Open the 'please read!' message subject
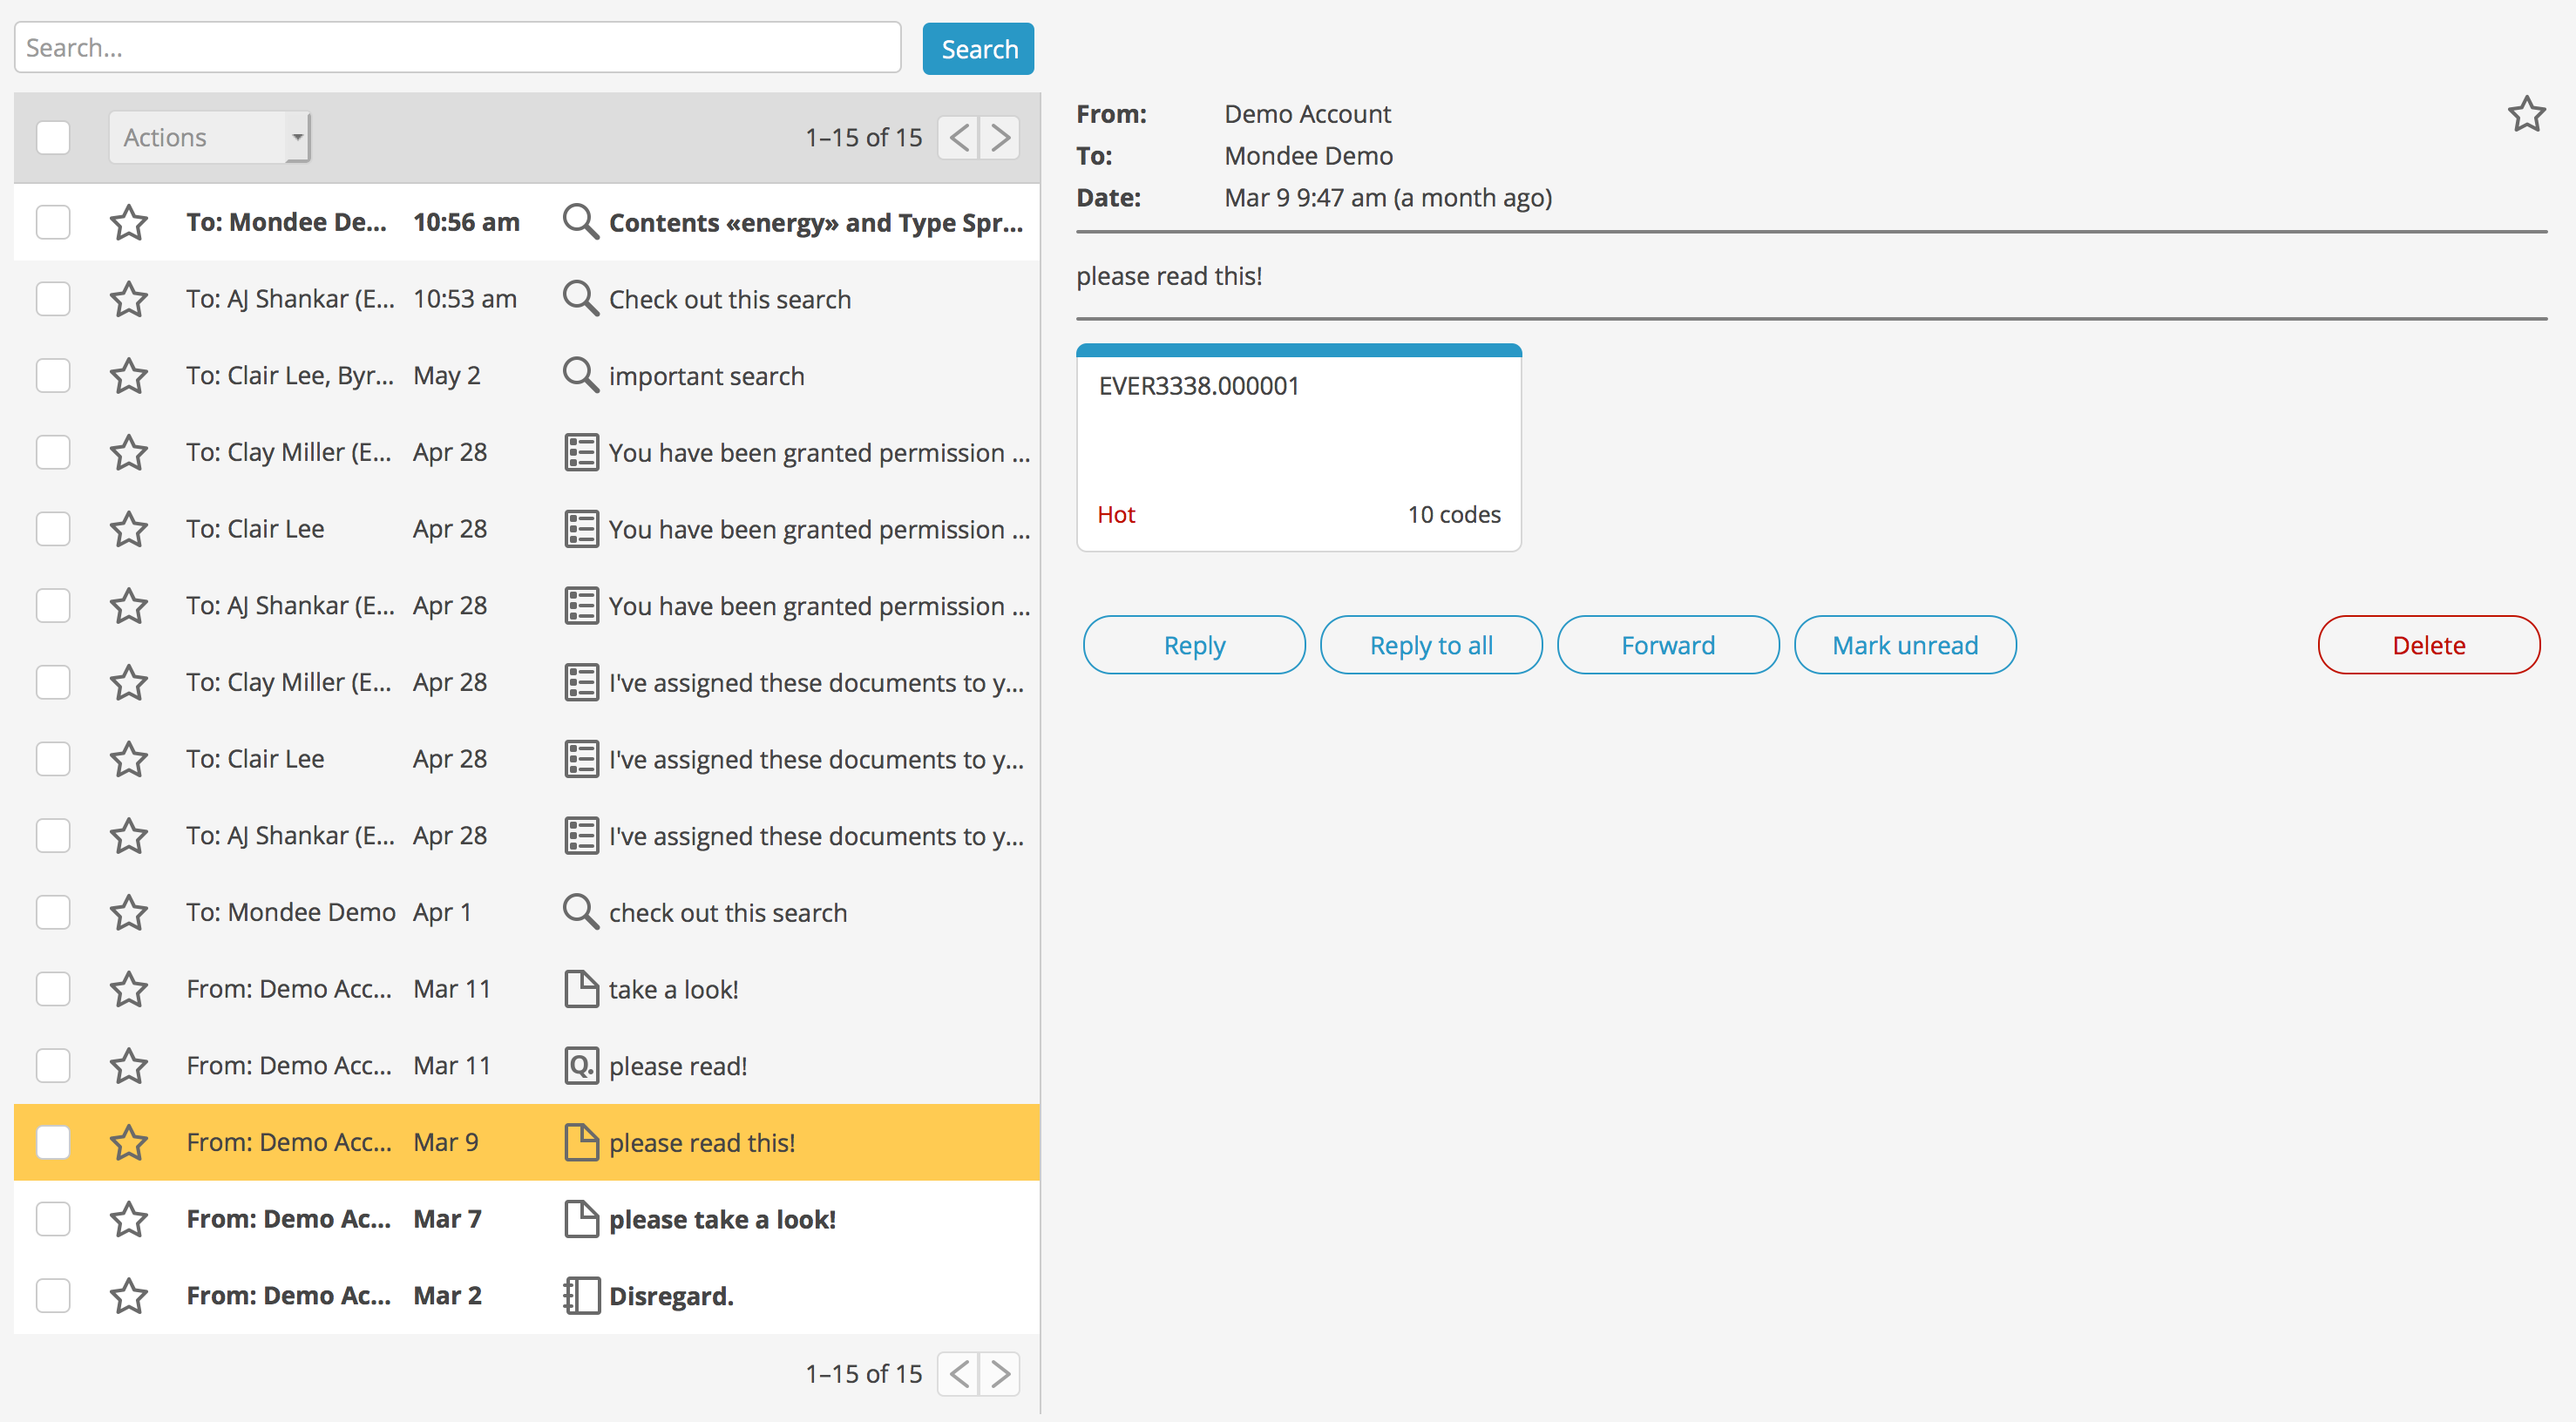This screenshot has width=2576, height=1422. click(x=678, y=1066)
